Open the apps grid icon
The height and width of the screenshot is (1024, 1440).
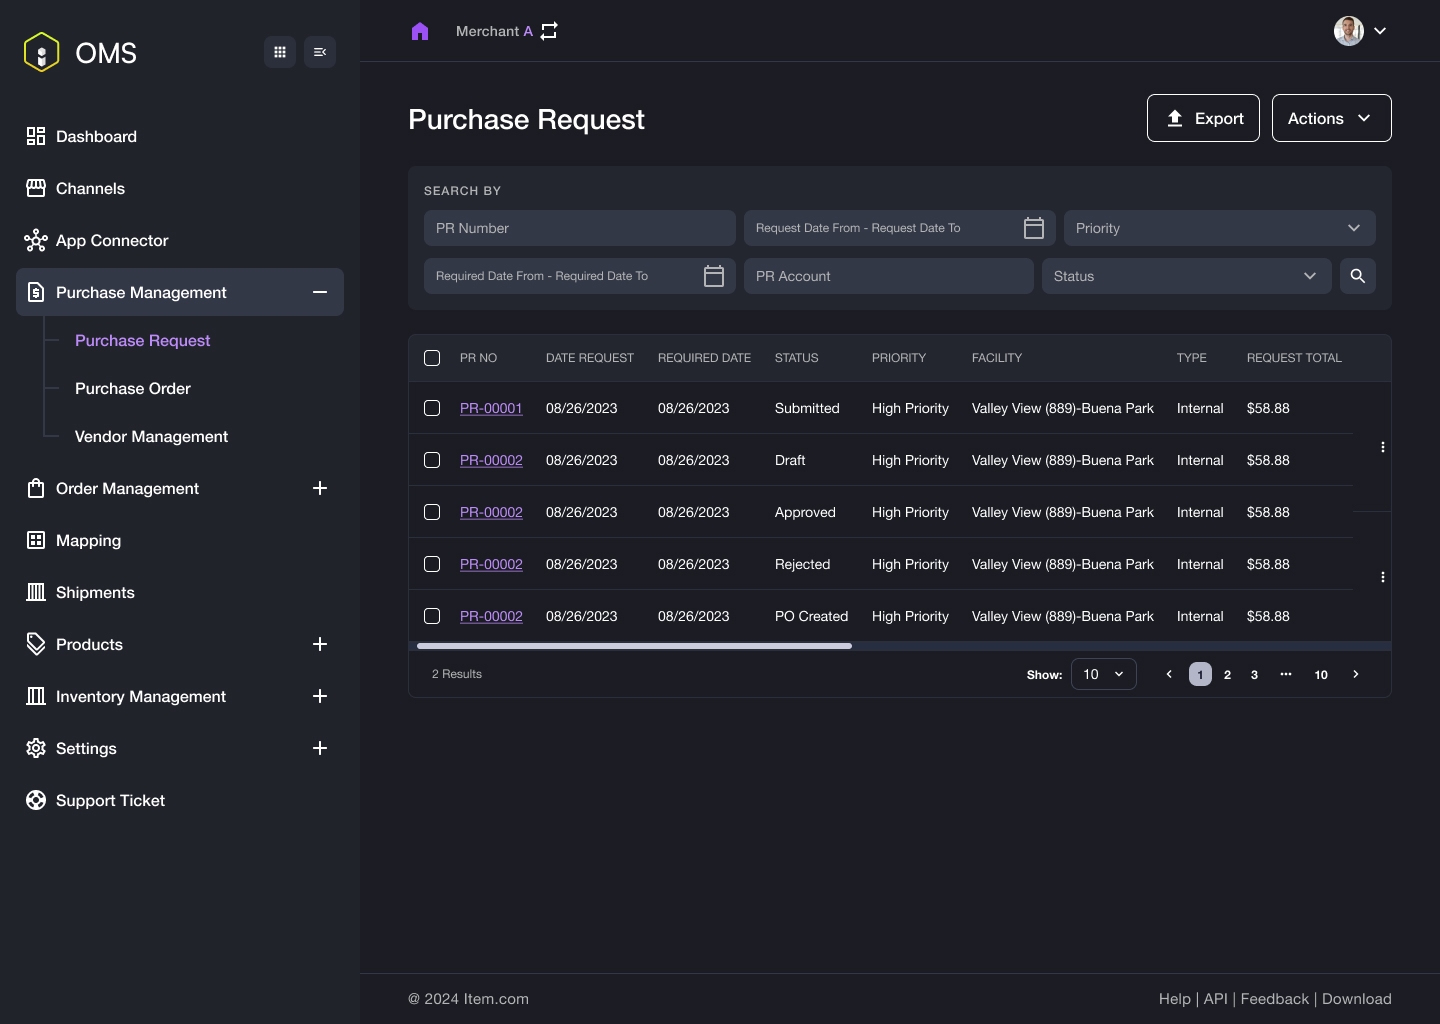click(280, 52)
